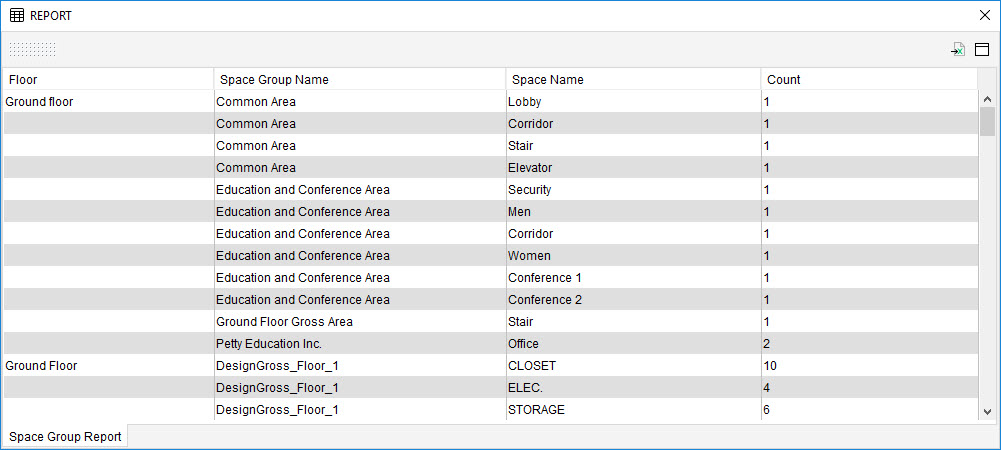Click the window layout icon in toolbar
This screenshot has width=1001, height=450.
click(982, 50)
